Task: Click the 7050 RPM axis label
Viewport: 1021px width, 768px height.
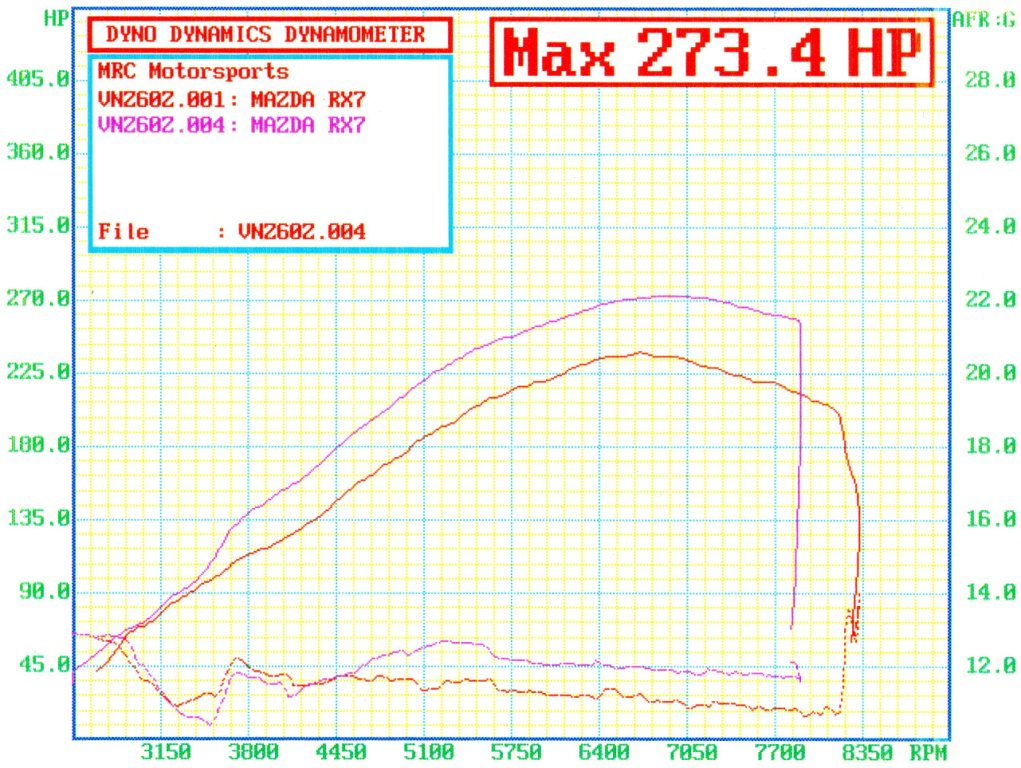Action: [692, 752]
